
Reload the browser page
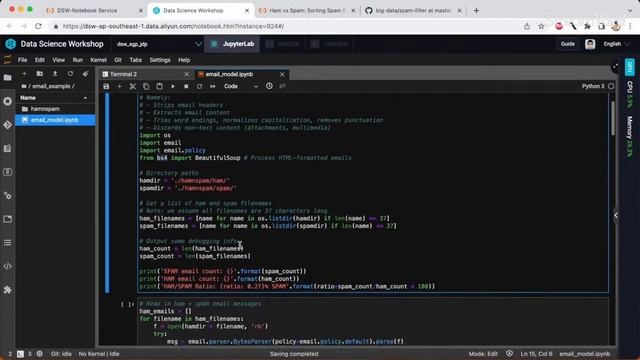[38, 26]
